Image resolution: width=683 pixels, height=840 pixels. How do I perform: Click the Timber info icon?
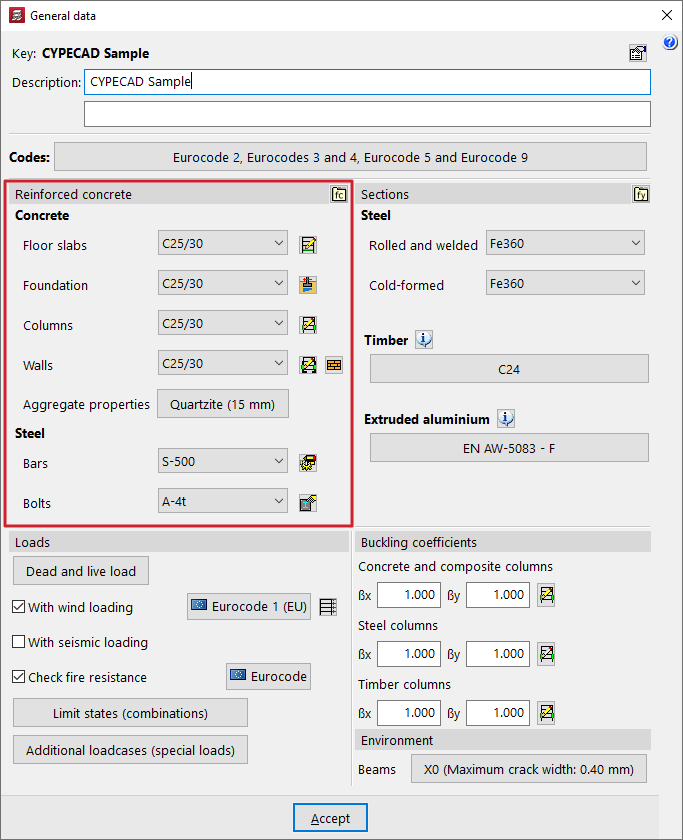click(x=424, y=340)
